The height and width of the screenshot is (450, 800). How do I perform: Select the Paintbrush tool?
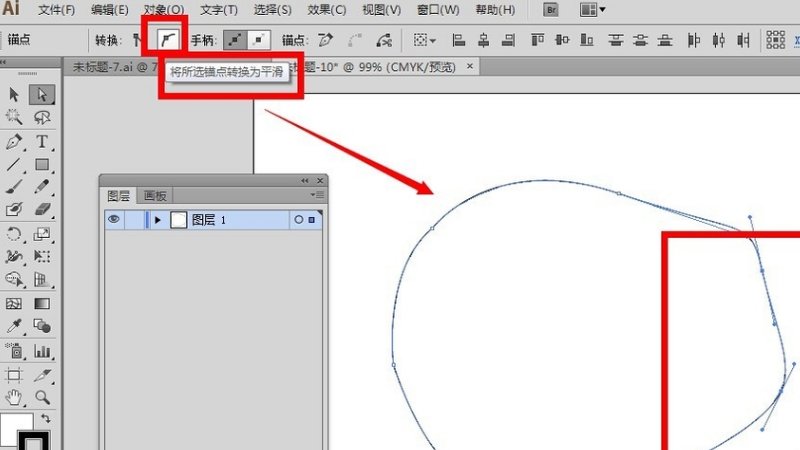tap(14, 187)
